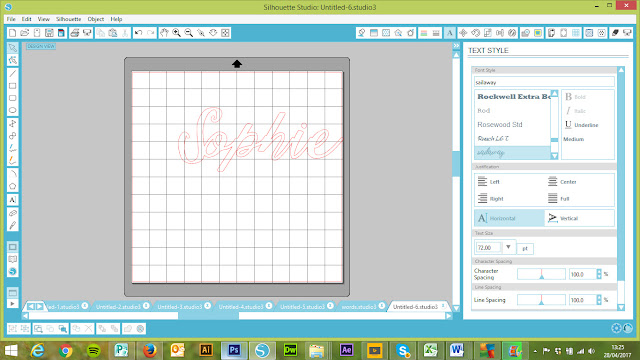This screenshot has height=360, width=640.
Task: Switch to the words.studio3 tab
Action: (x=359, y=307)
